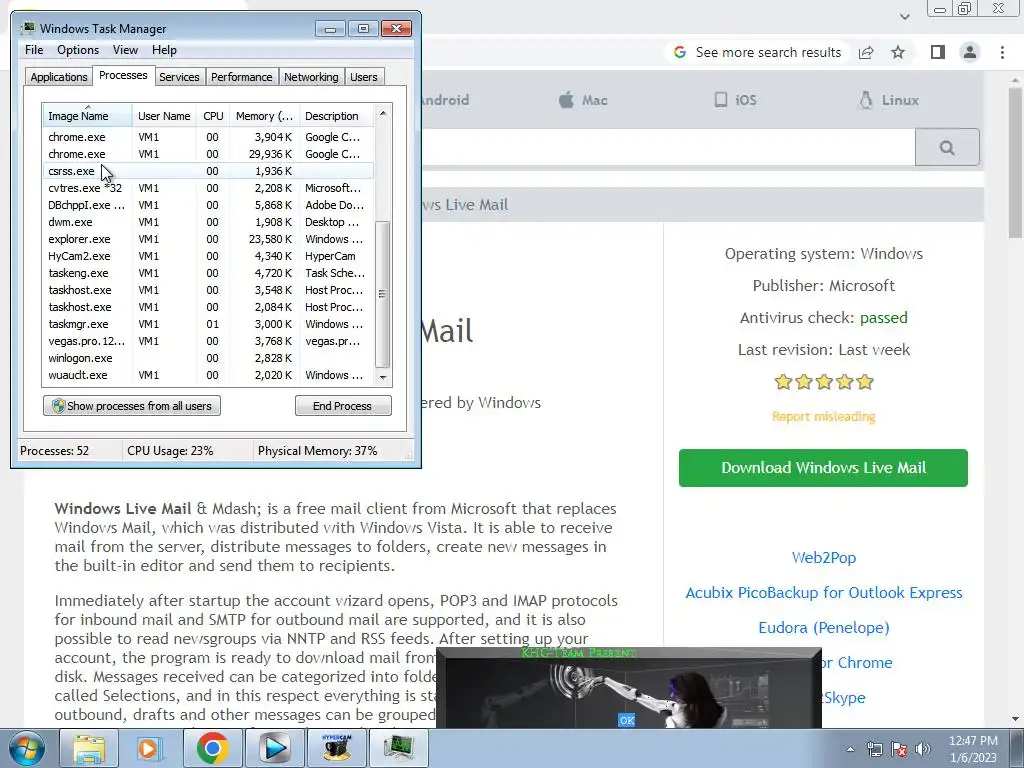Open the Google Chrome taskbar icon
The height and width of the screenshot is (768, 1024).
212,748
